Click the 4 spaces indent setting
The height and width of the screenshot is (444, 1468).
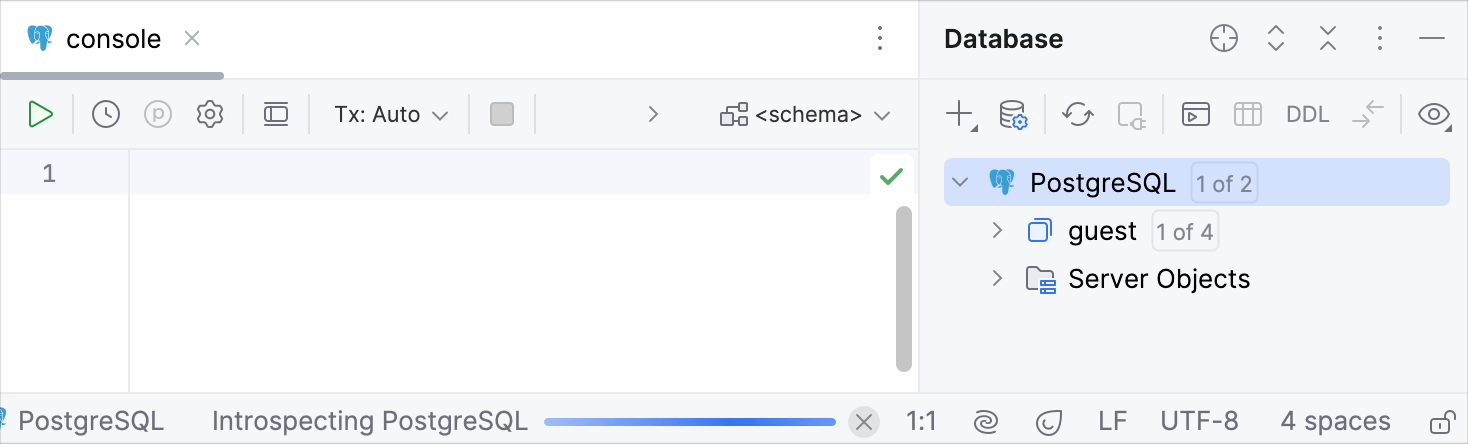1335,422
